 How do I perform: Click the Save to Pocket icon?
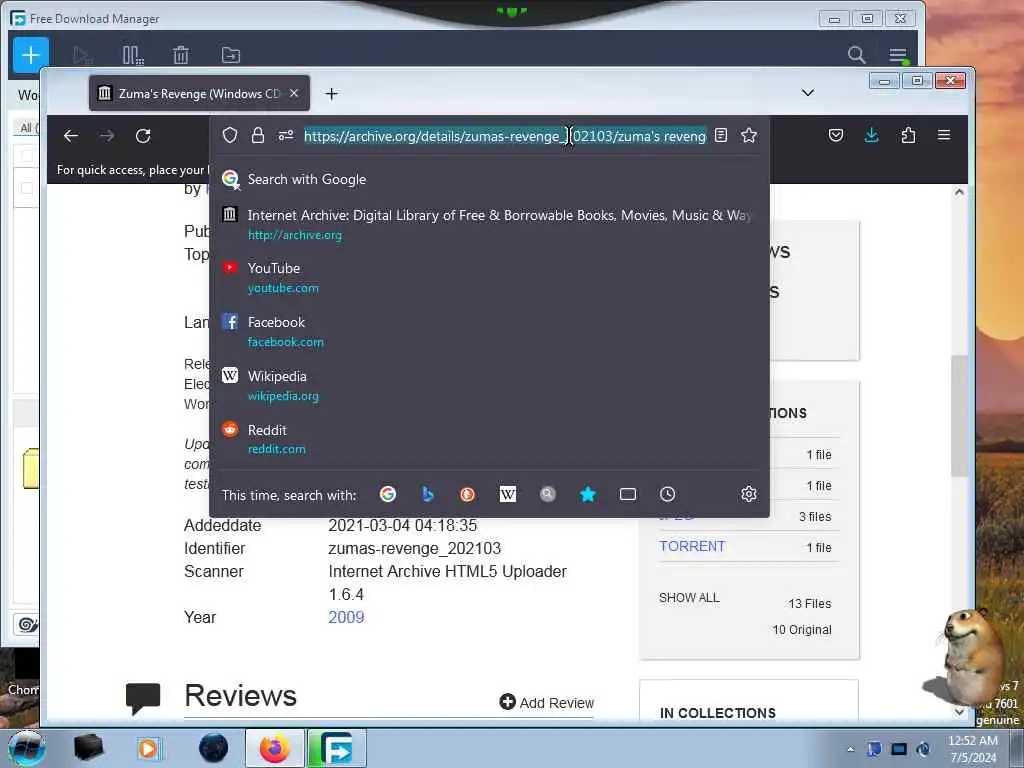click(836, 135)
